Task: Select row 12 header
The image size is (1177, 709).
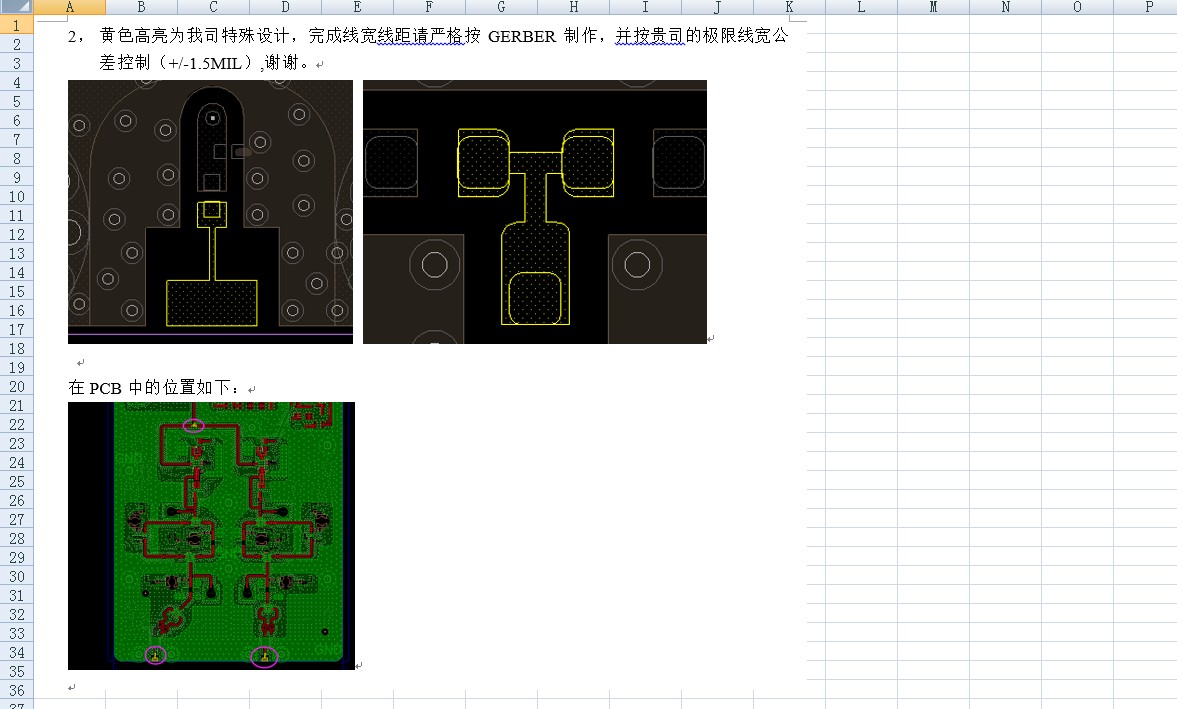Action: 17,234
